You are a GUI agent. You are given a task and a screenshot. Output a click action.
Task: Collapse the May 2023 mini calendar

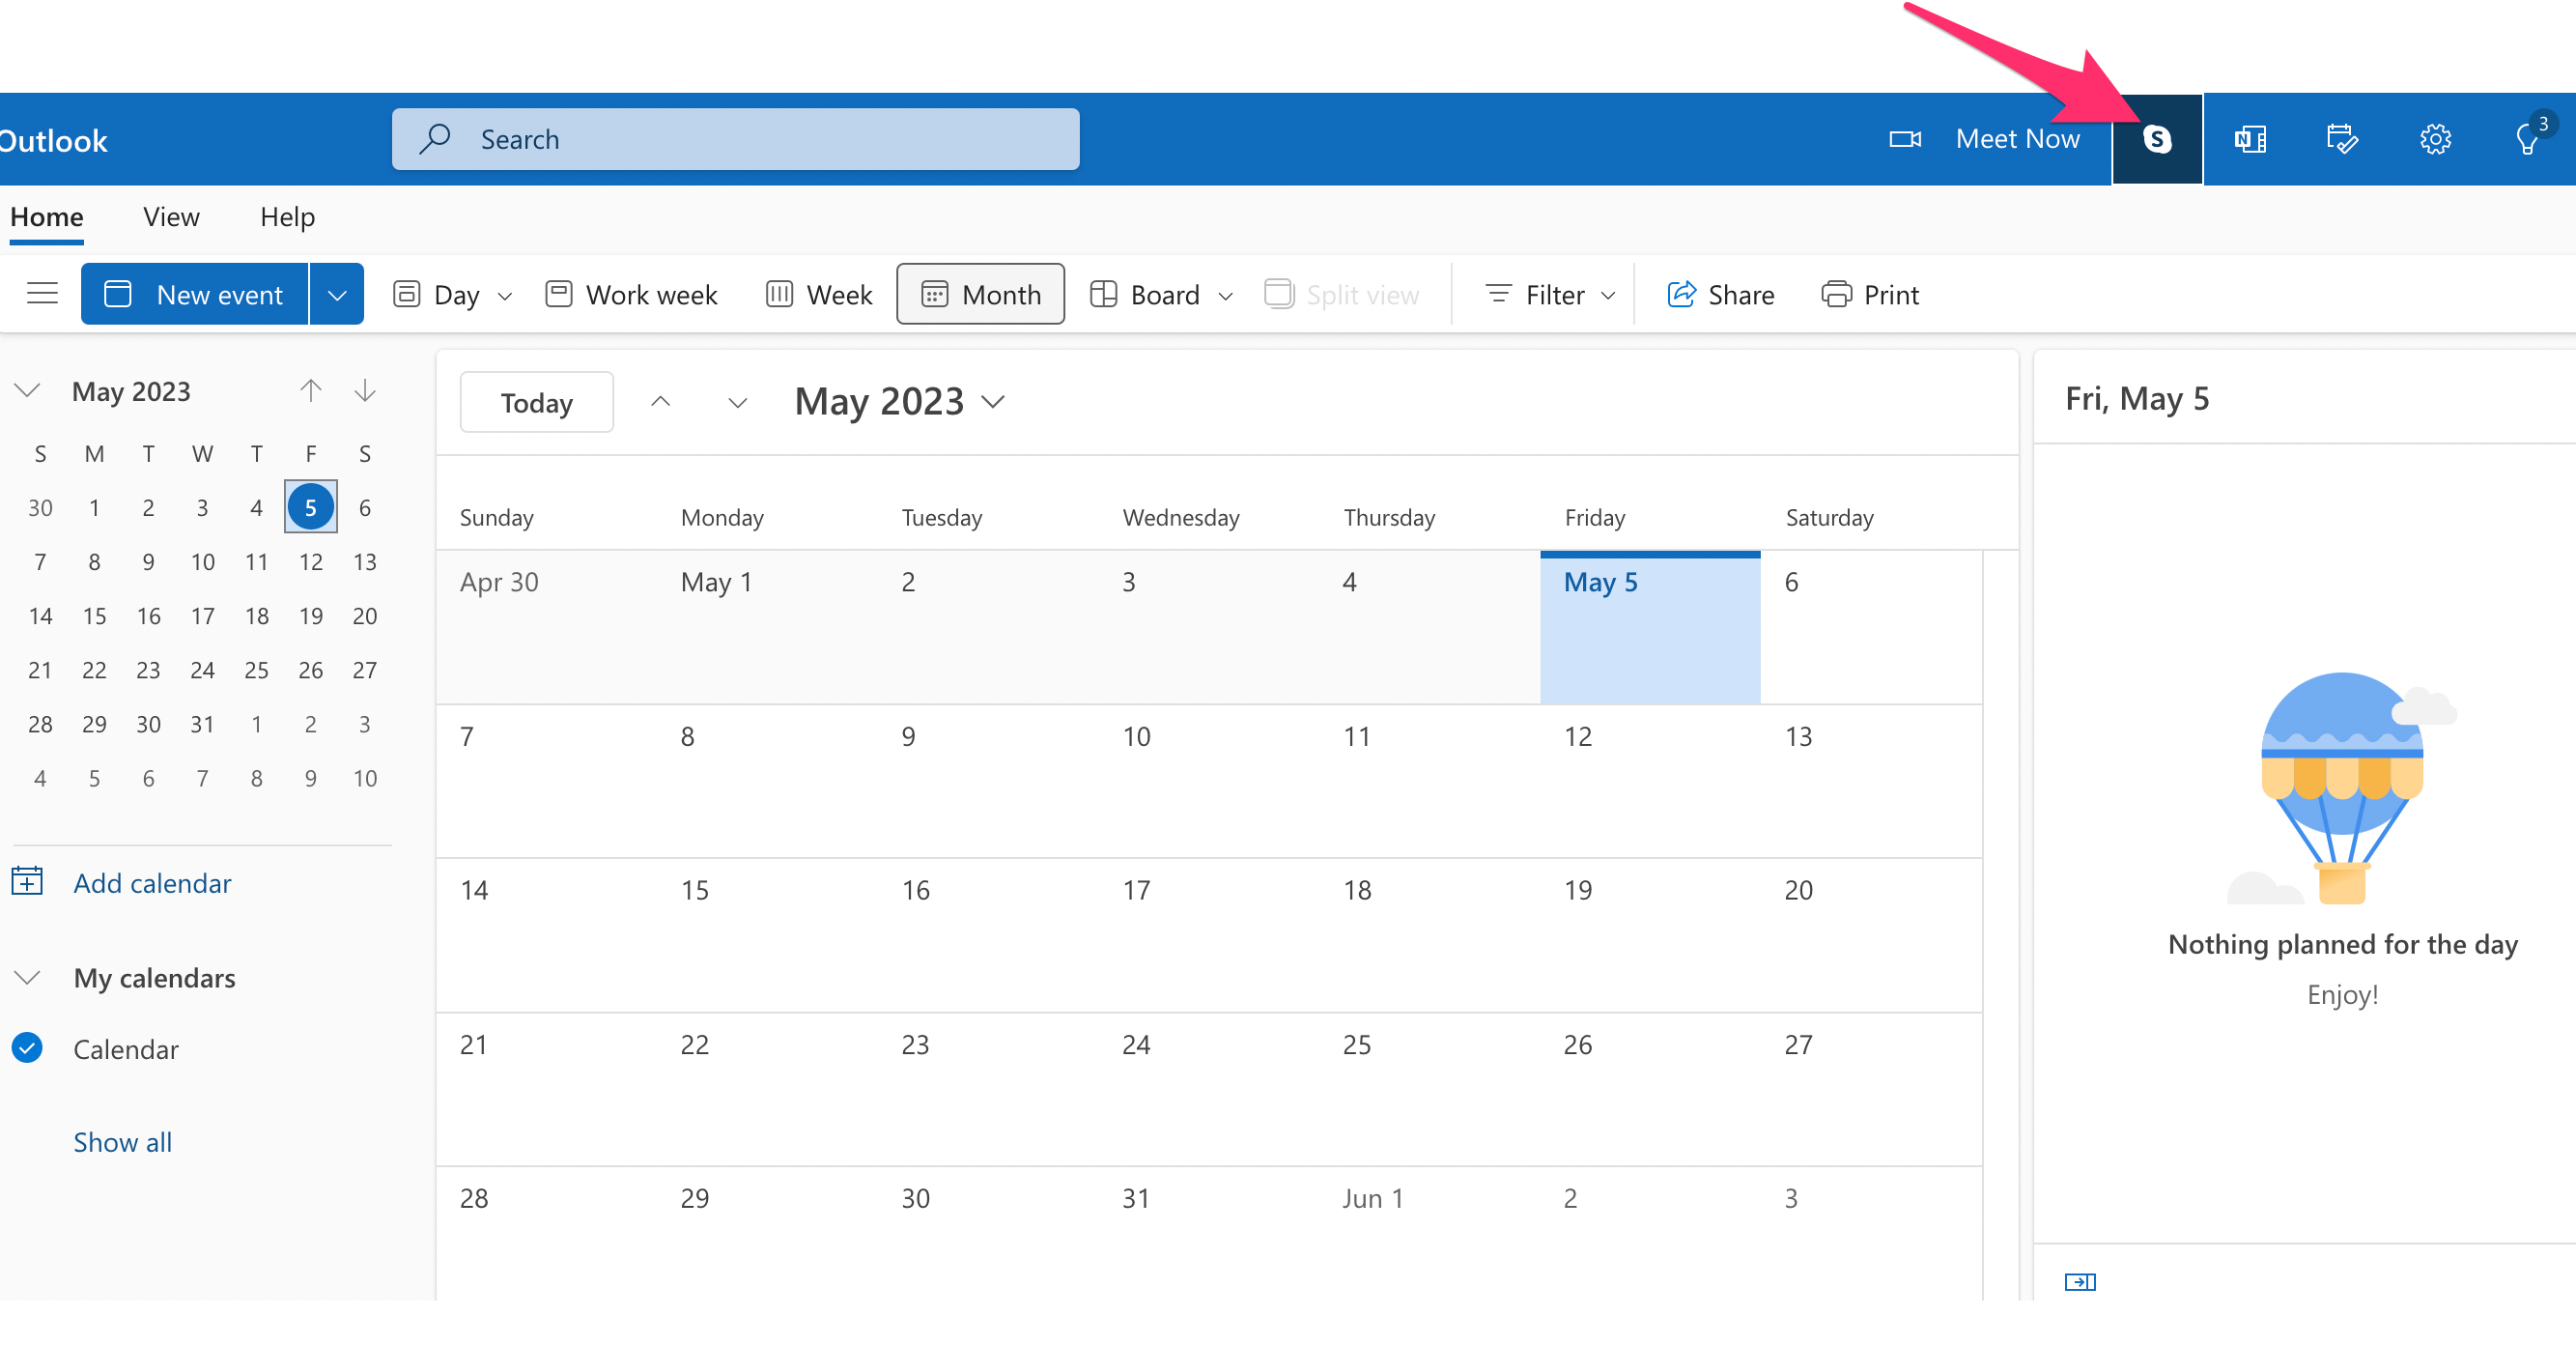(25, 390)
